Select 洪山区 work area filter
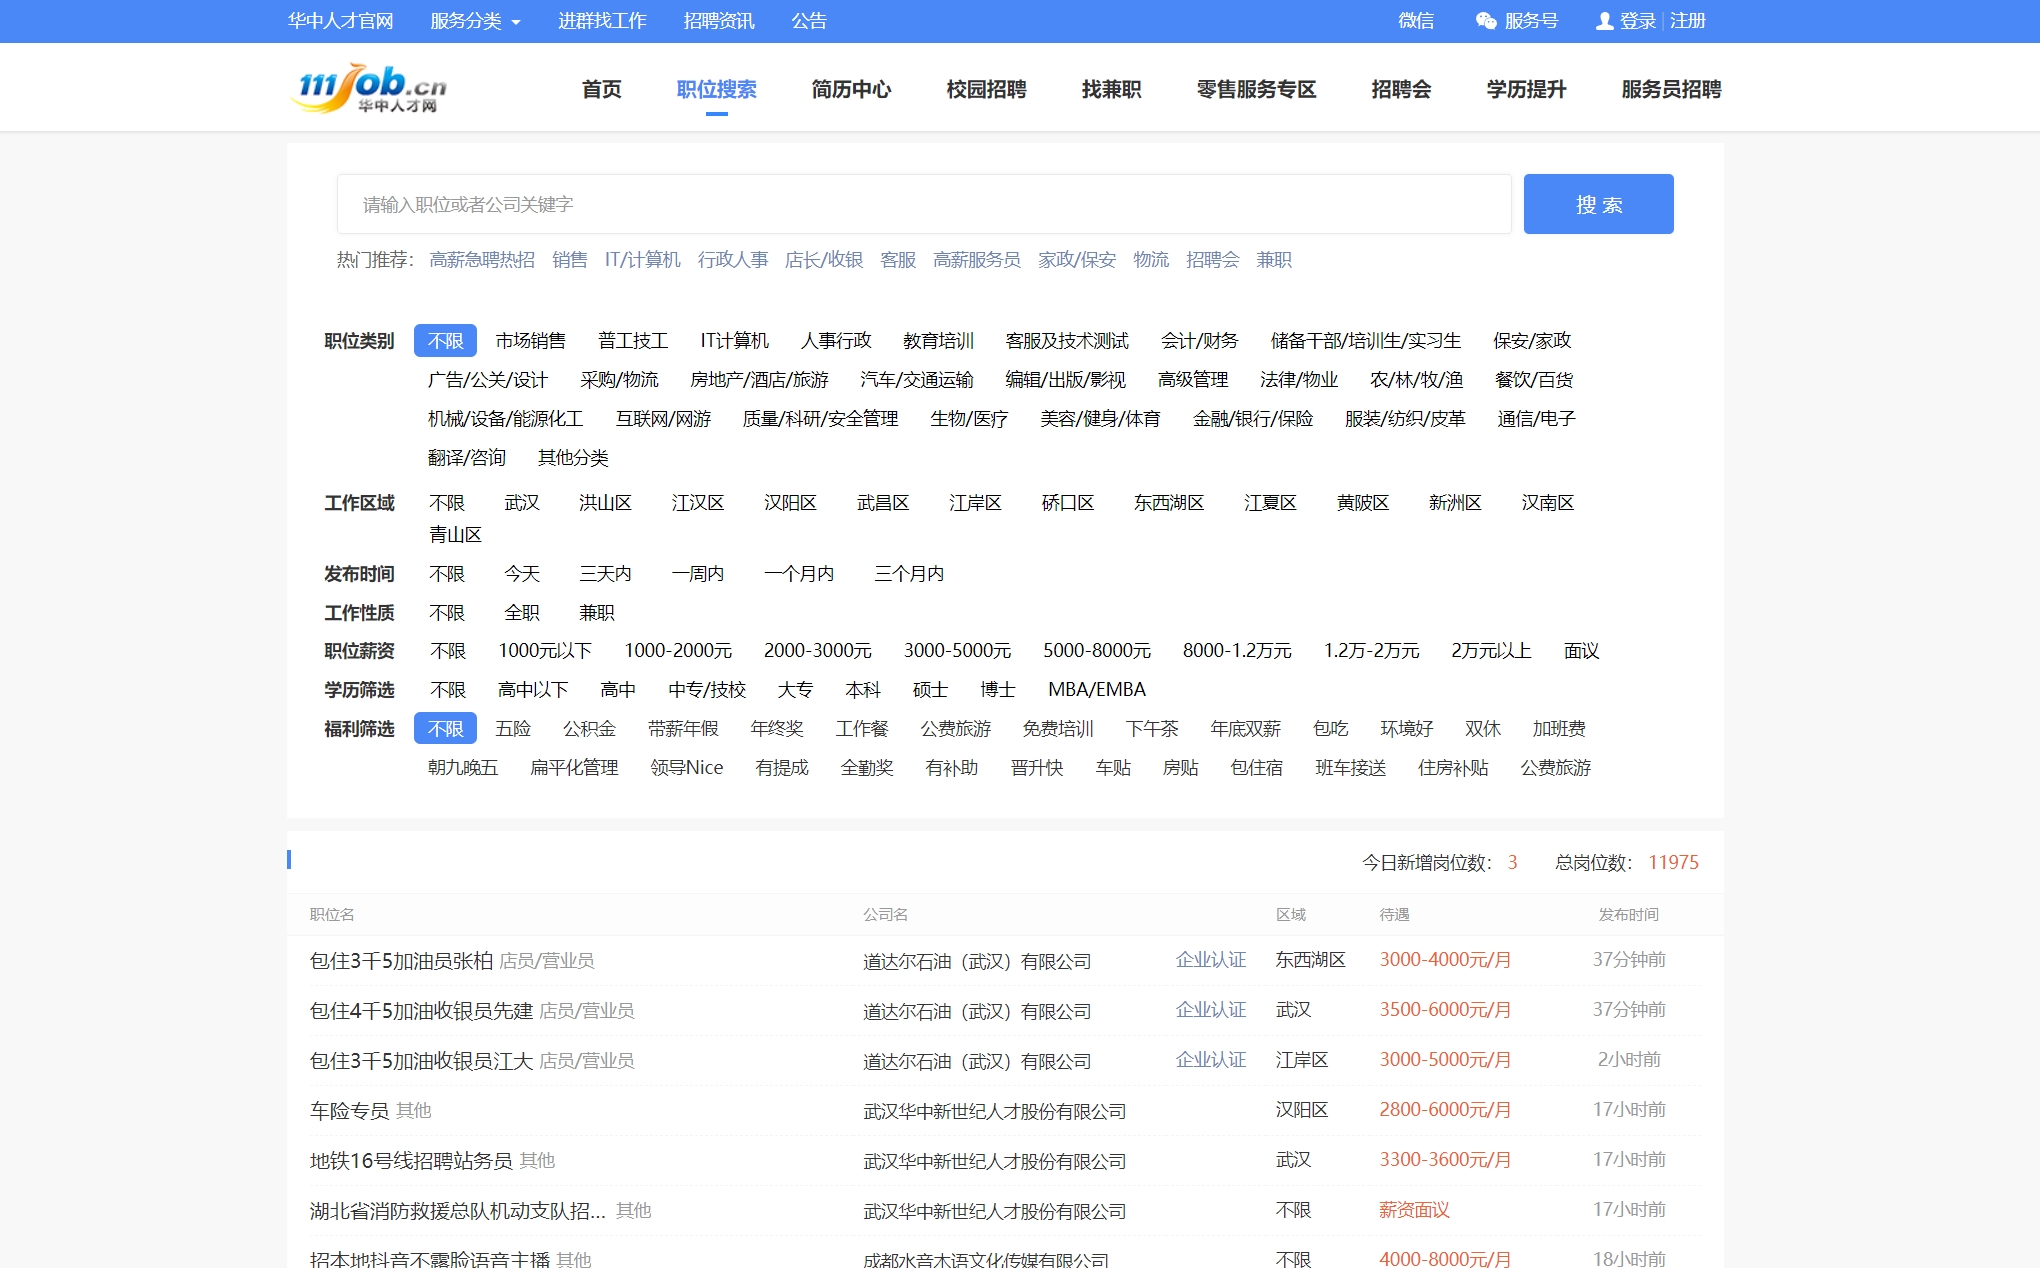Image resolution: width=2040 pixels, height=1268 pixels. pyautogui.click(x=605, y=503)
